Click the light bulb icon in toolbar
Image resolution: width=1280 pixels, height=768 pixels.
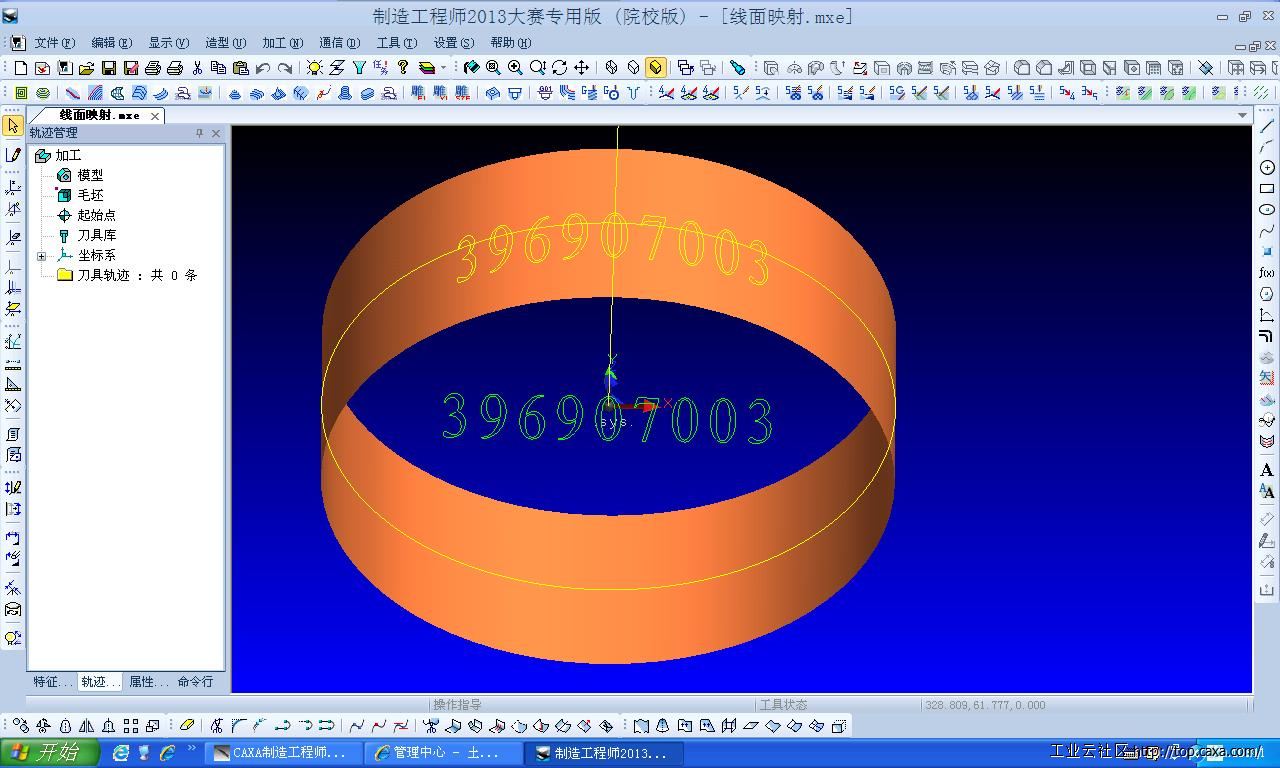pos(315,68)
